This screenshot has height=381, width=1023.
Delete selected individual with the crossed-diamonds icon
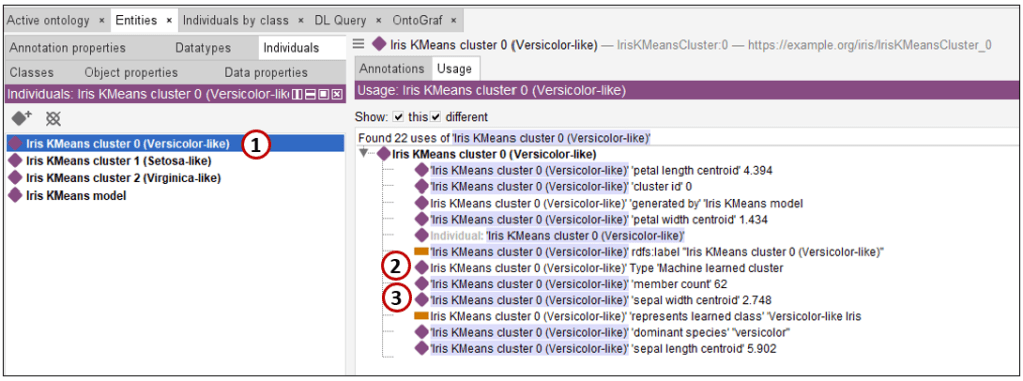[53, 118]
